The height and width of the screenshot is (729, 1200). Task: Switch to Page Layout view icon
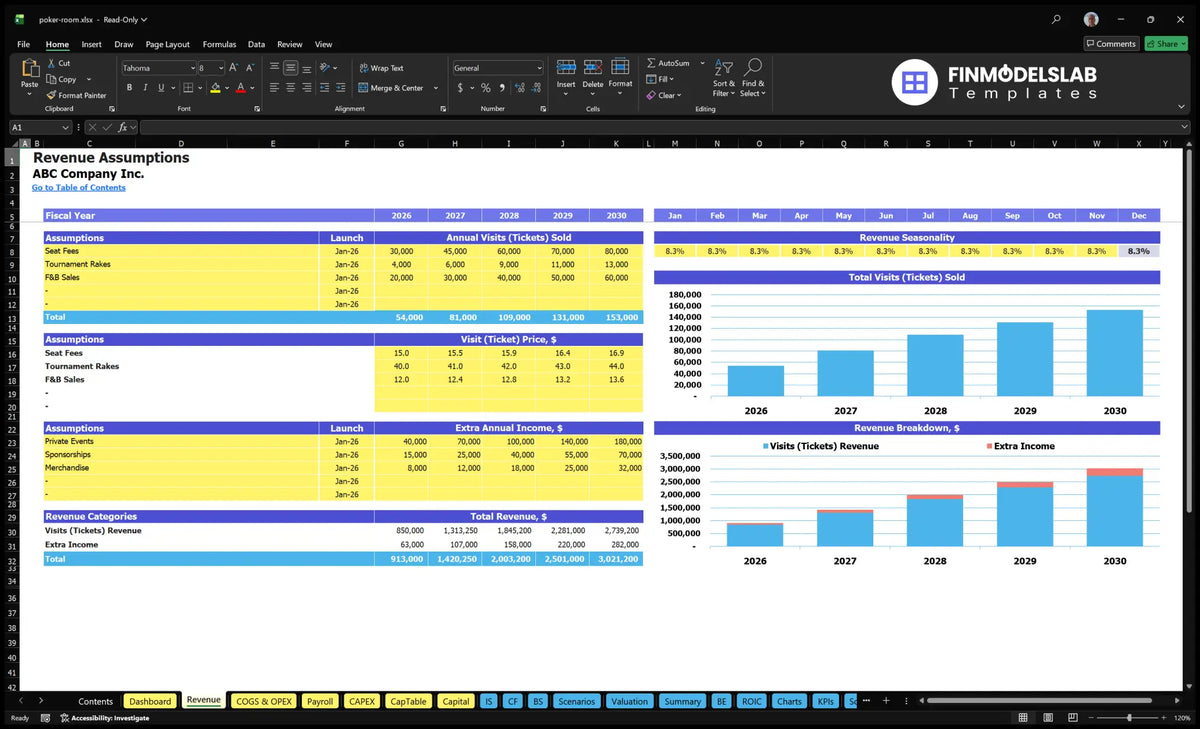[1046, 718]
